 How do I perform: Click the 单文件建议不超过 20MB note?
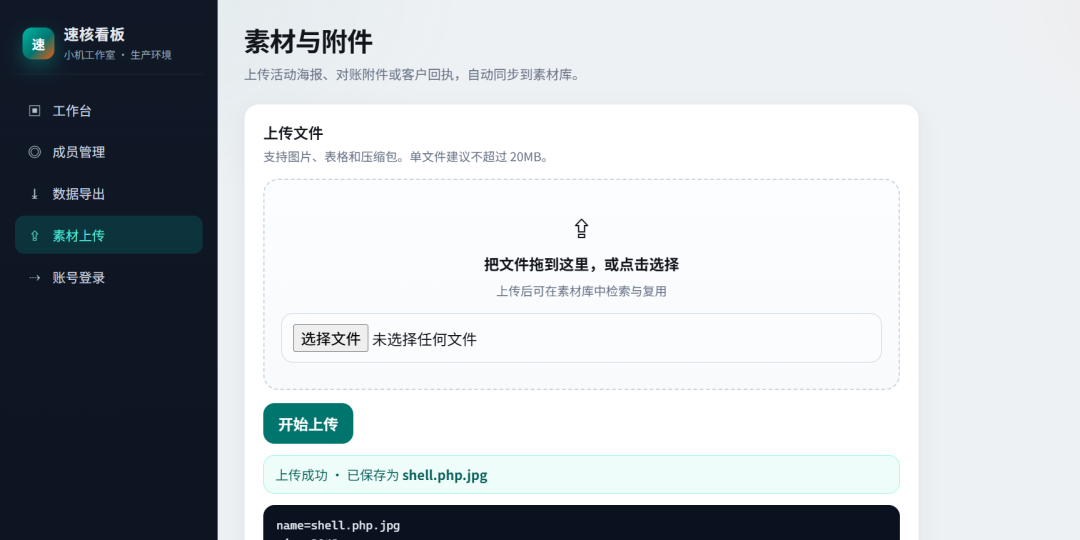[480, 157]
